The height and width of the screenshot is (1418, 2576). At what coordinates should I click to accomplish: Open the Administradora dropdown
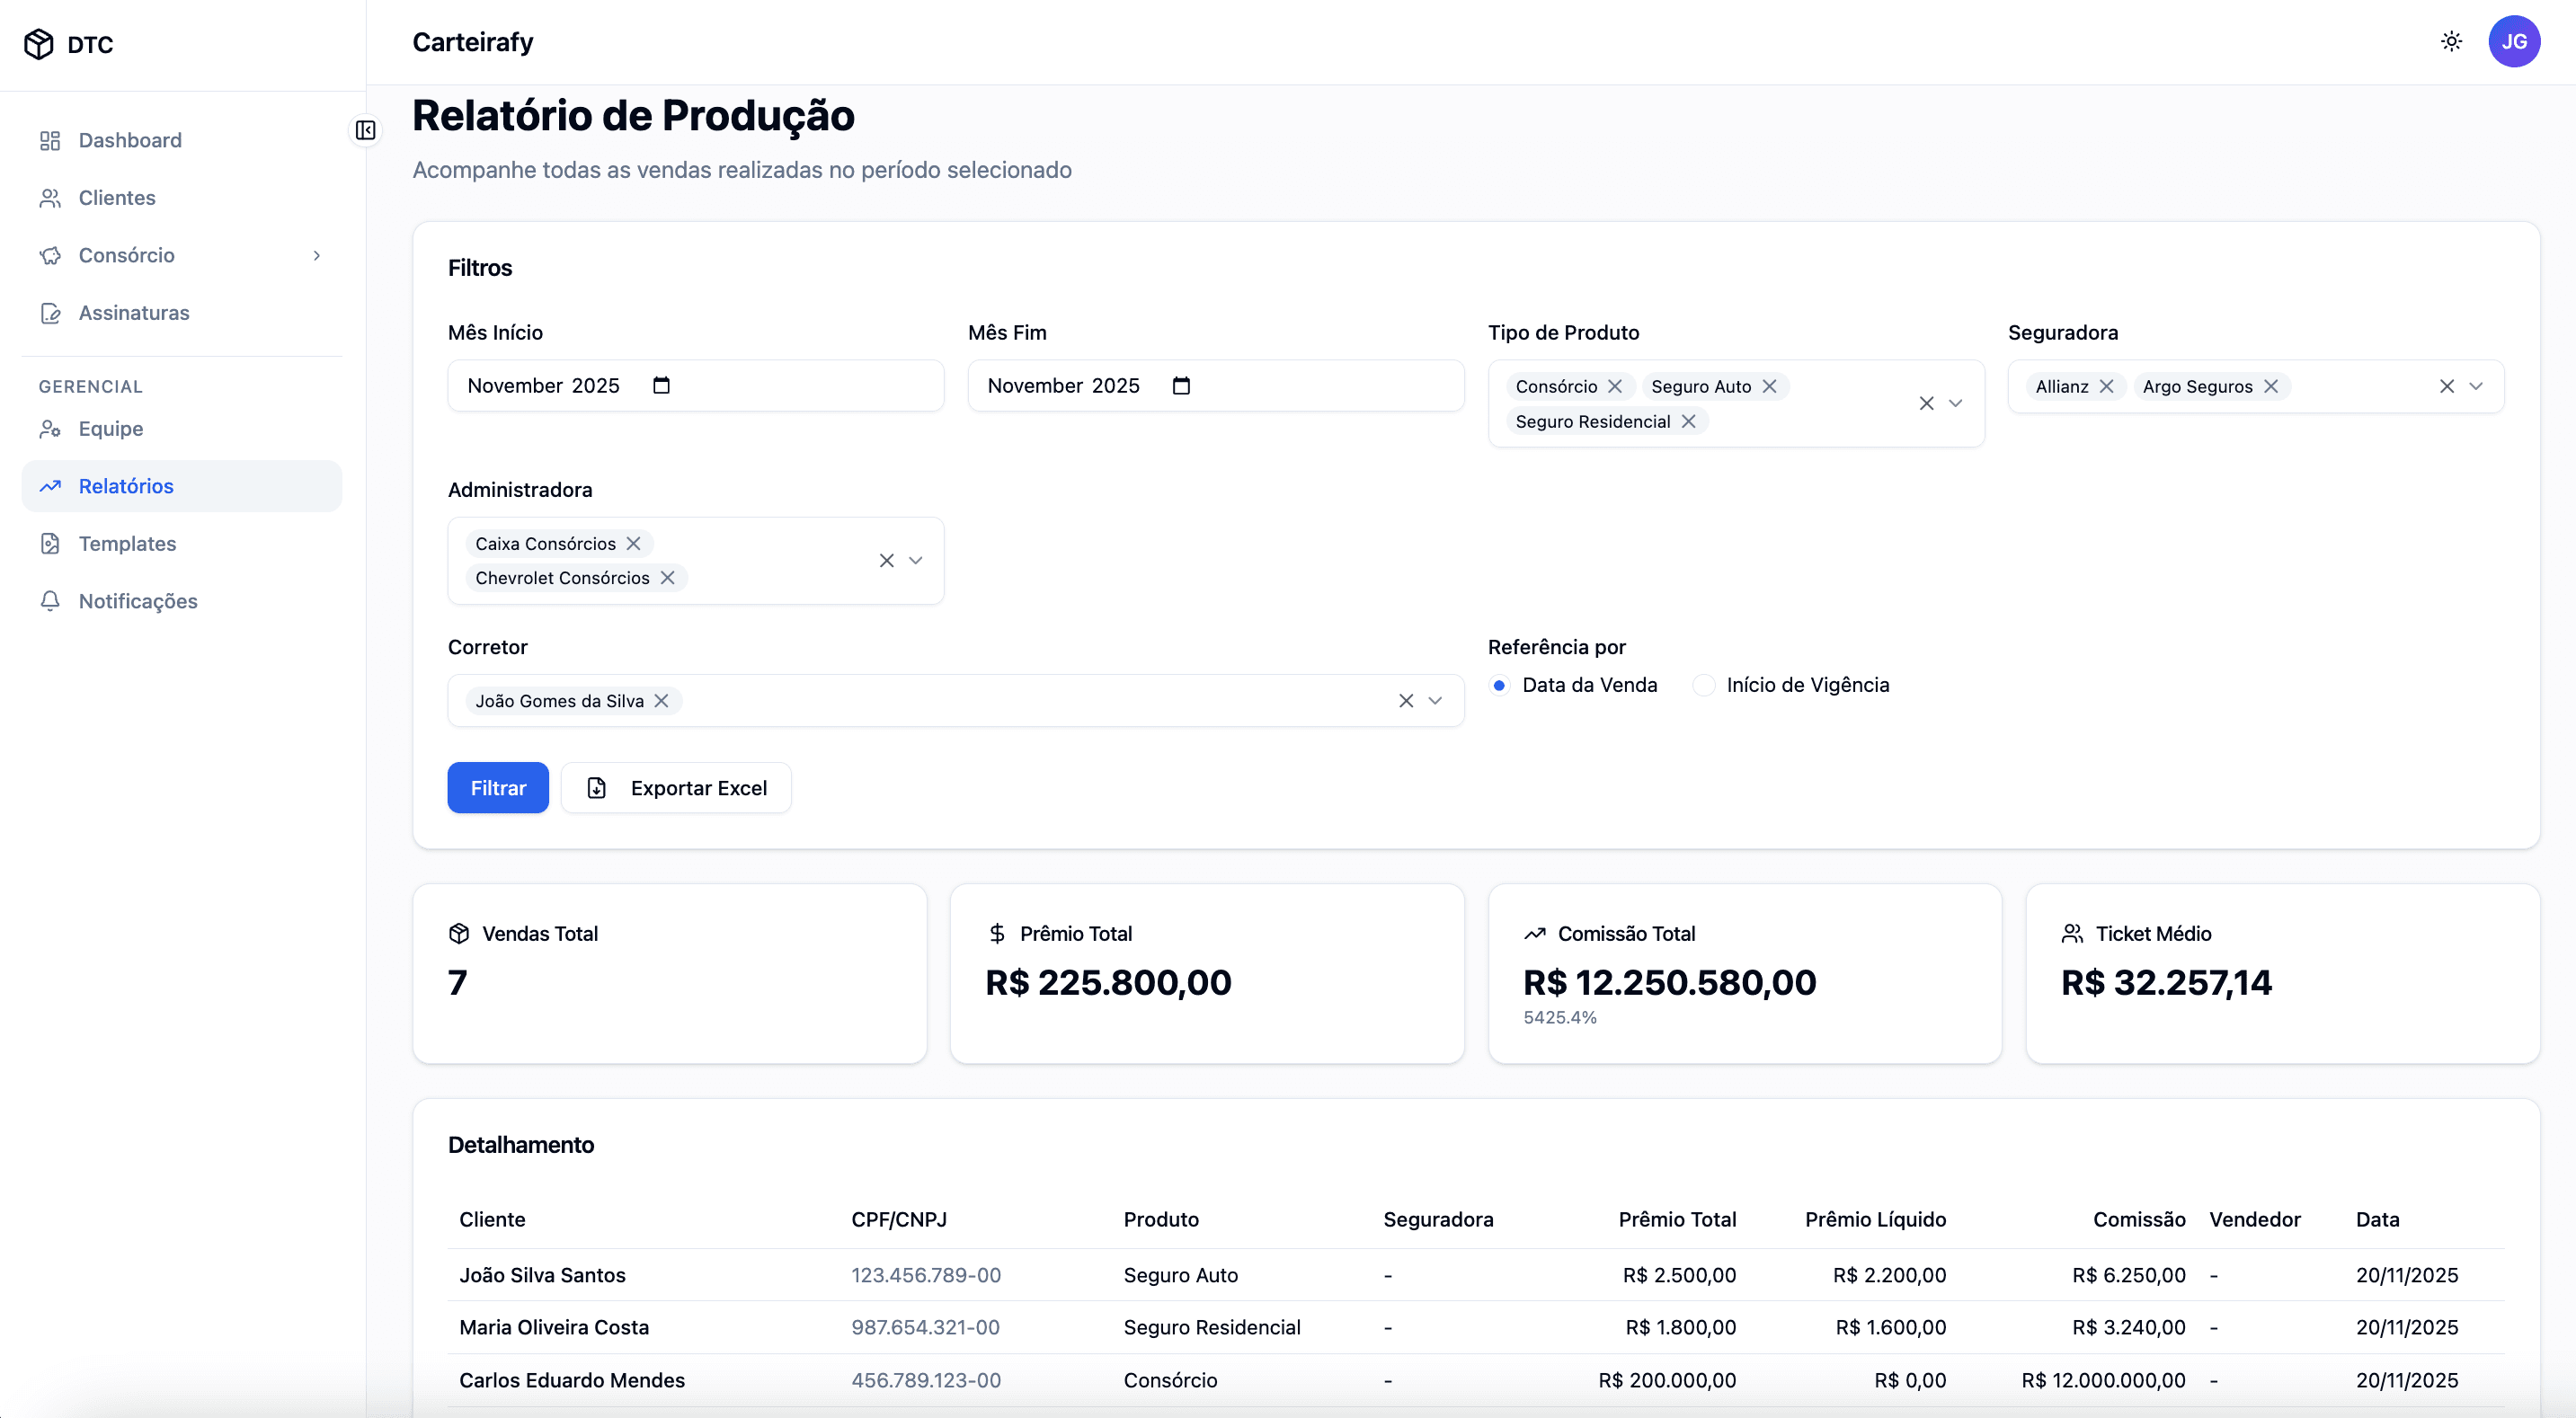click(916, 561)
